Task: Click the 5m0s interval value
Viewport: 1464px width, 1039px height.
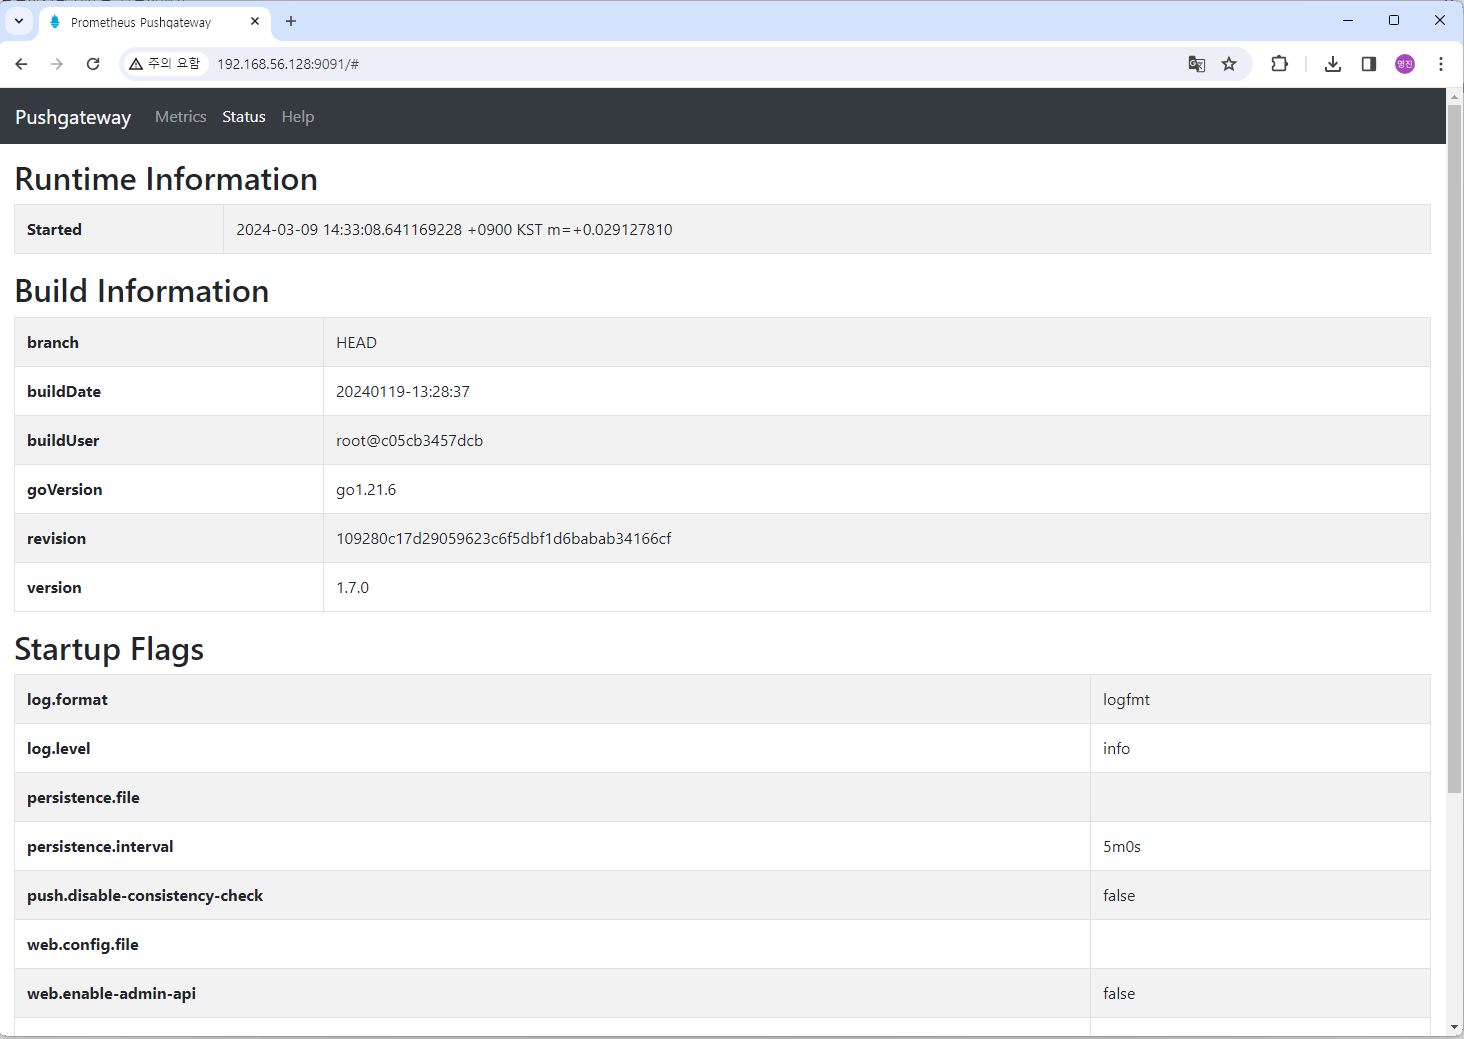Action: tap(1122, 847)
